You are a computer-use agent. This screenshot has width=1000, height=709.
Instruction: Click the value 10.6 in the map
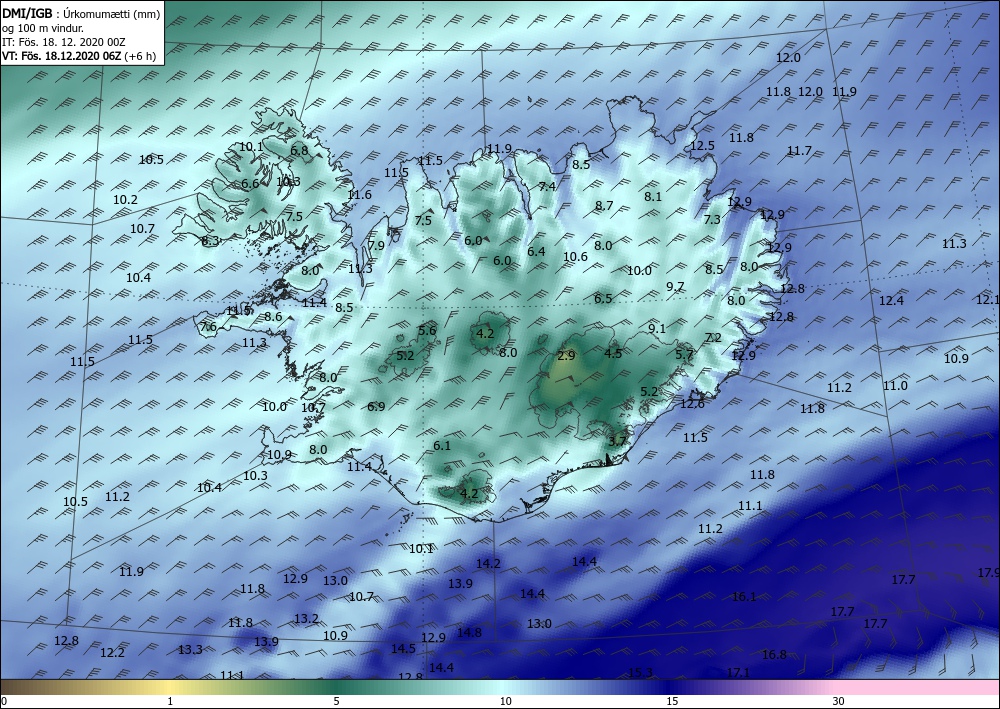coord(575,256)
